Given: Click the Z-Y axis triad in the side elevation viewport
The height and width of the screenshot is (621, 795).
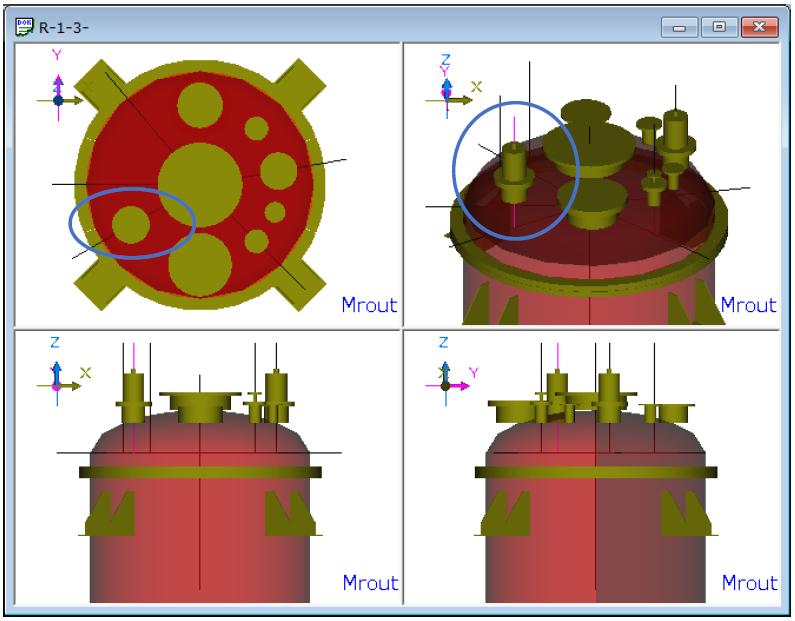Looking at the screenshot, I should click(x=451, y=371).
